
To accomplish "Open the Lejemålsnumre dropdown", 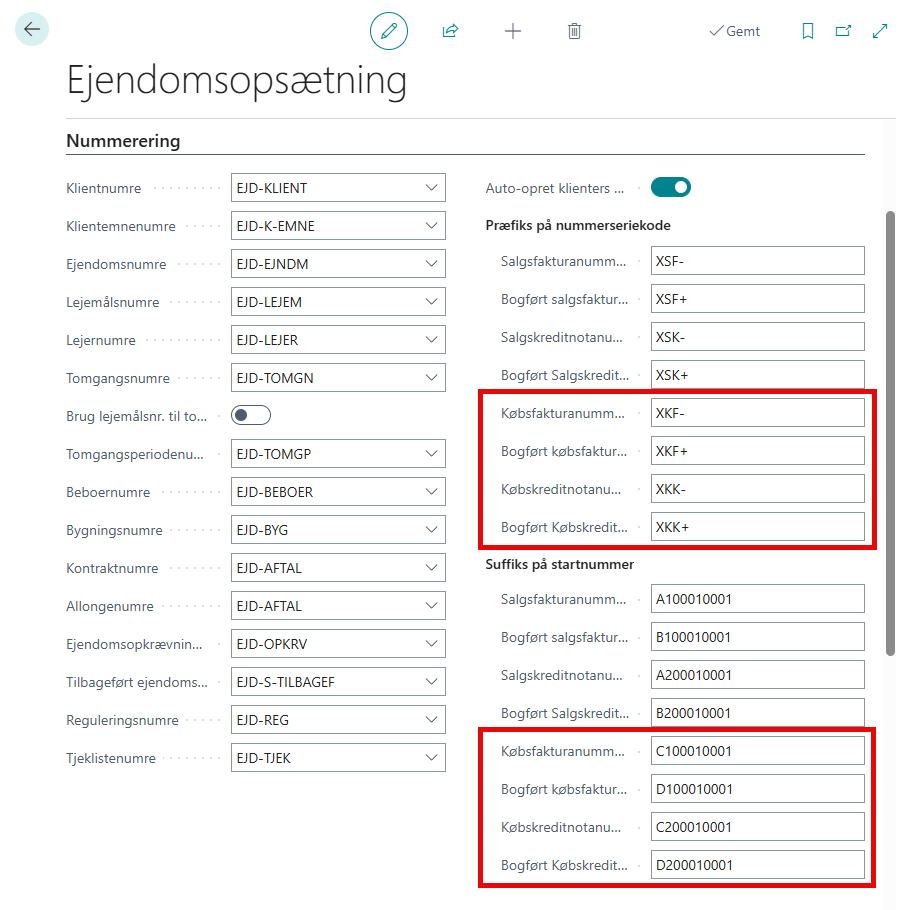I will (431, 302).
